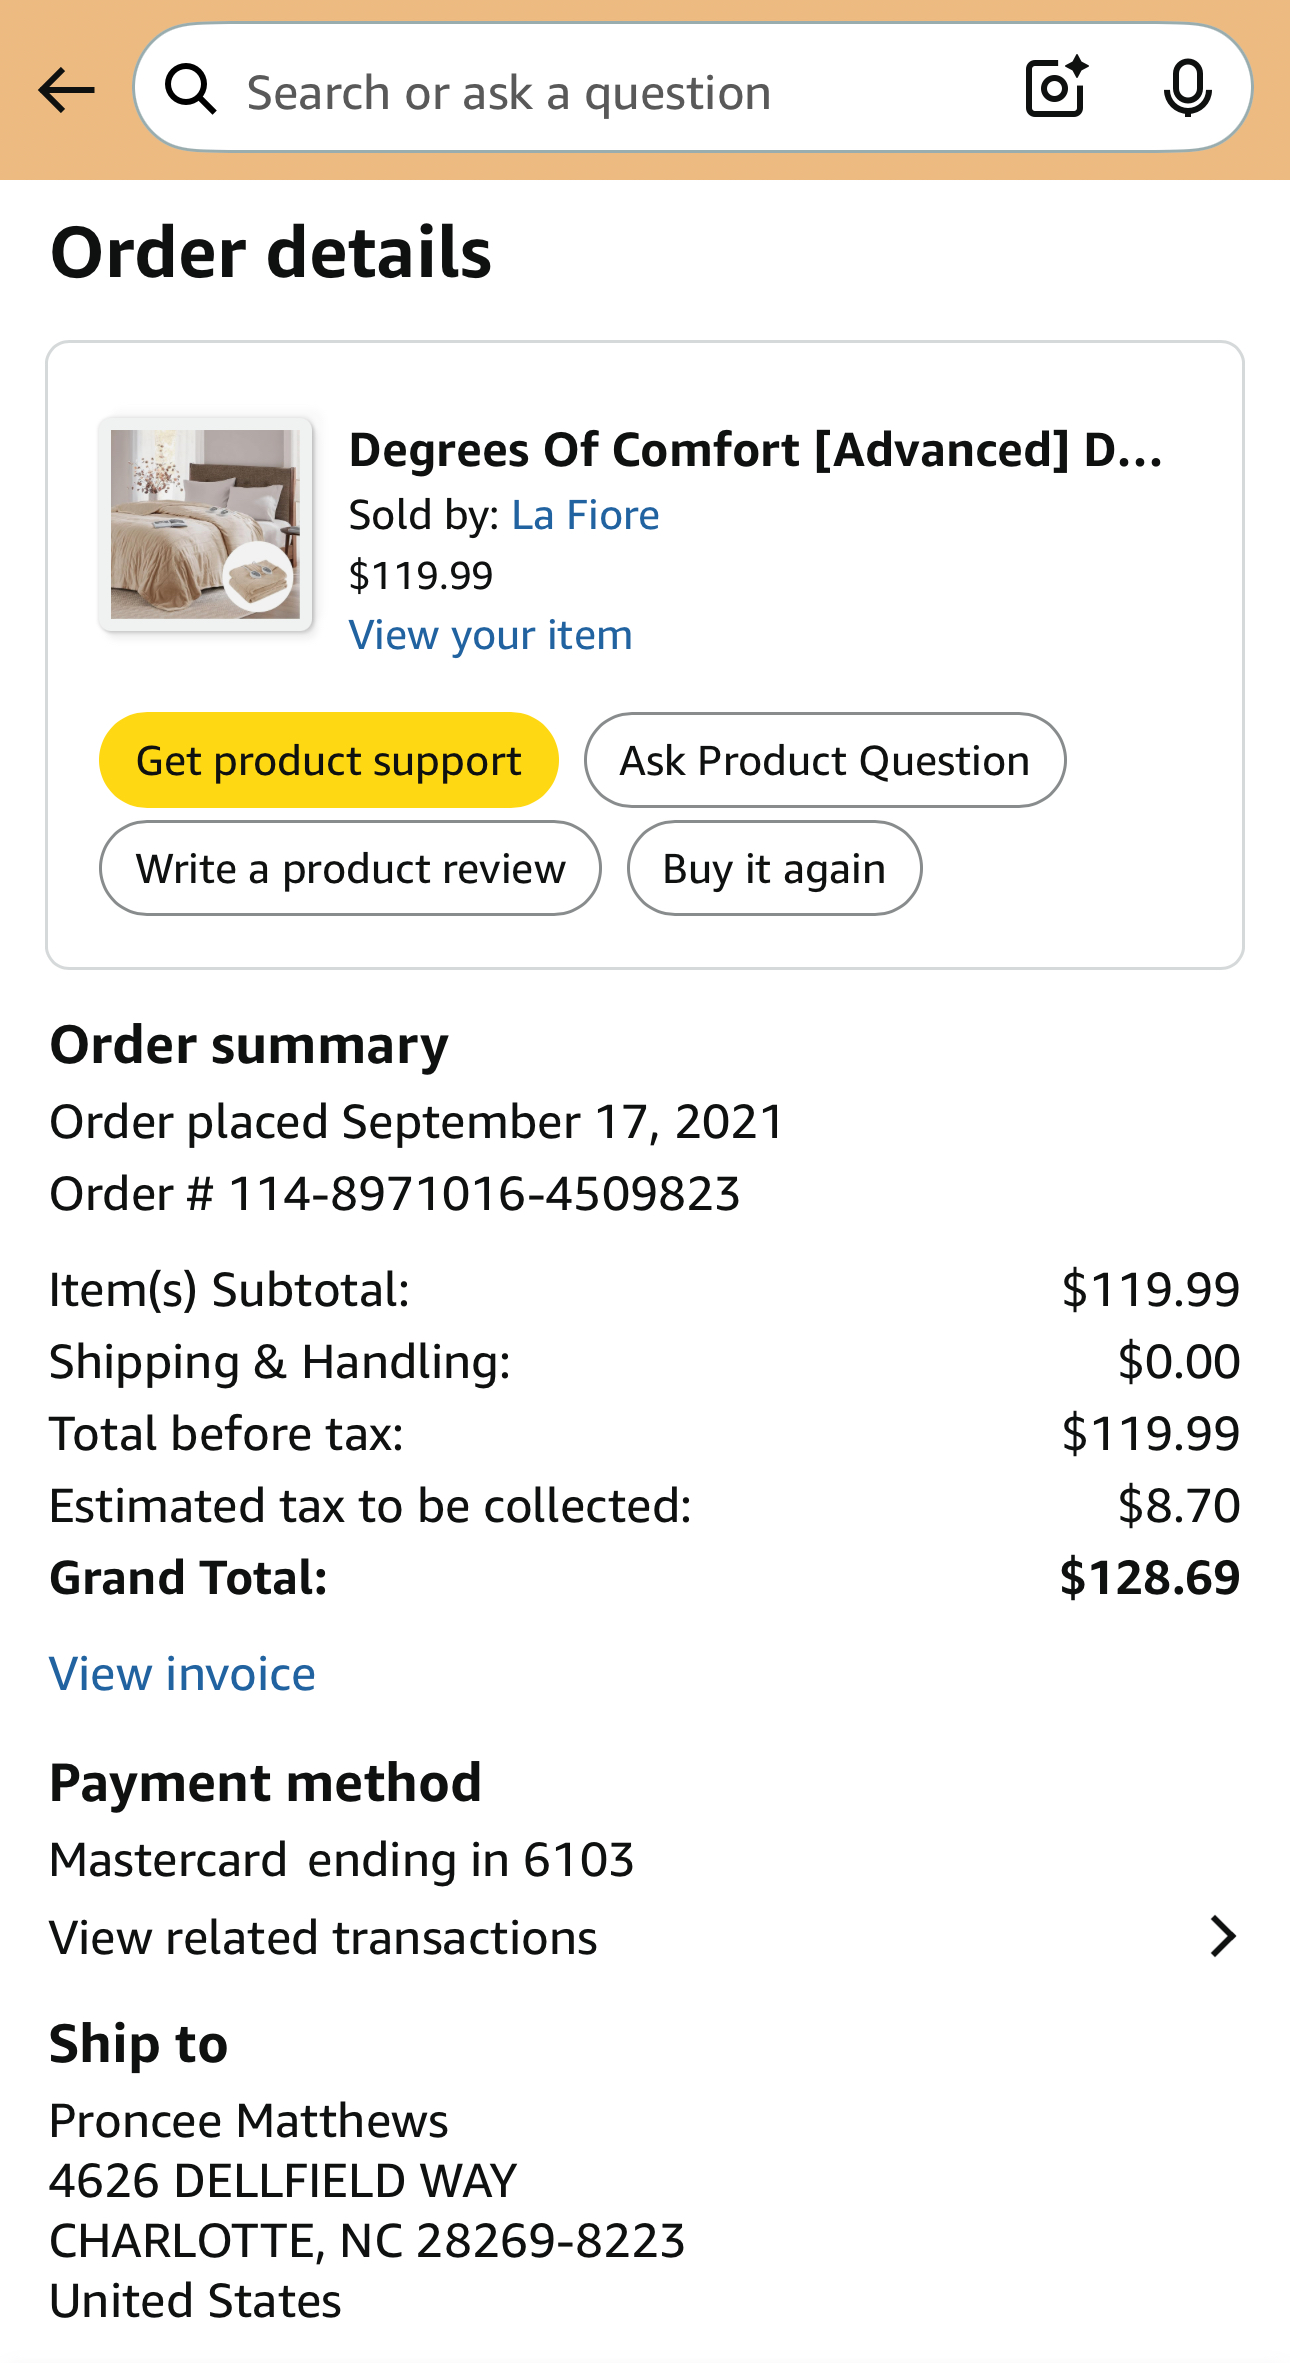Tap Buy it again button
The width and height of the screenshot is (1290, 2363).
[x=774, y=868]
